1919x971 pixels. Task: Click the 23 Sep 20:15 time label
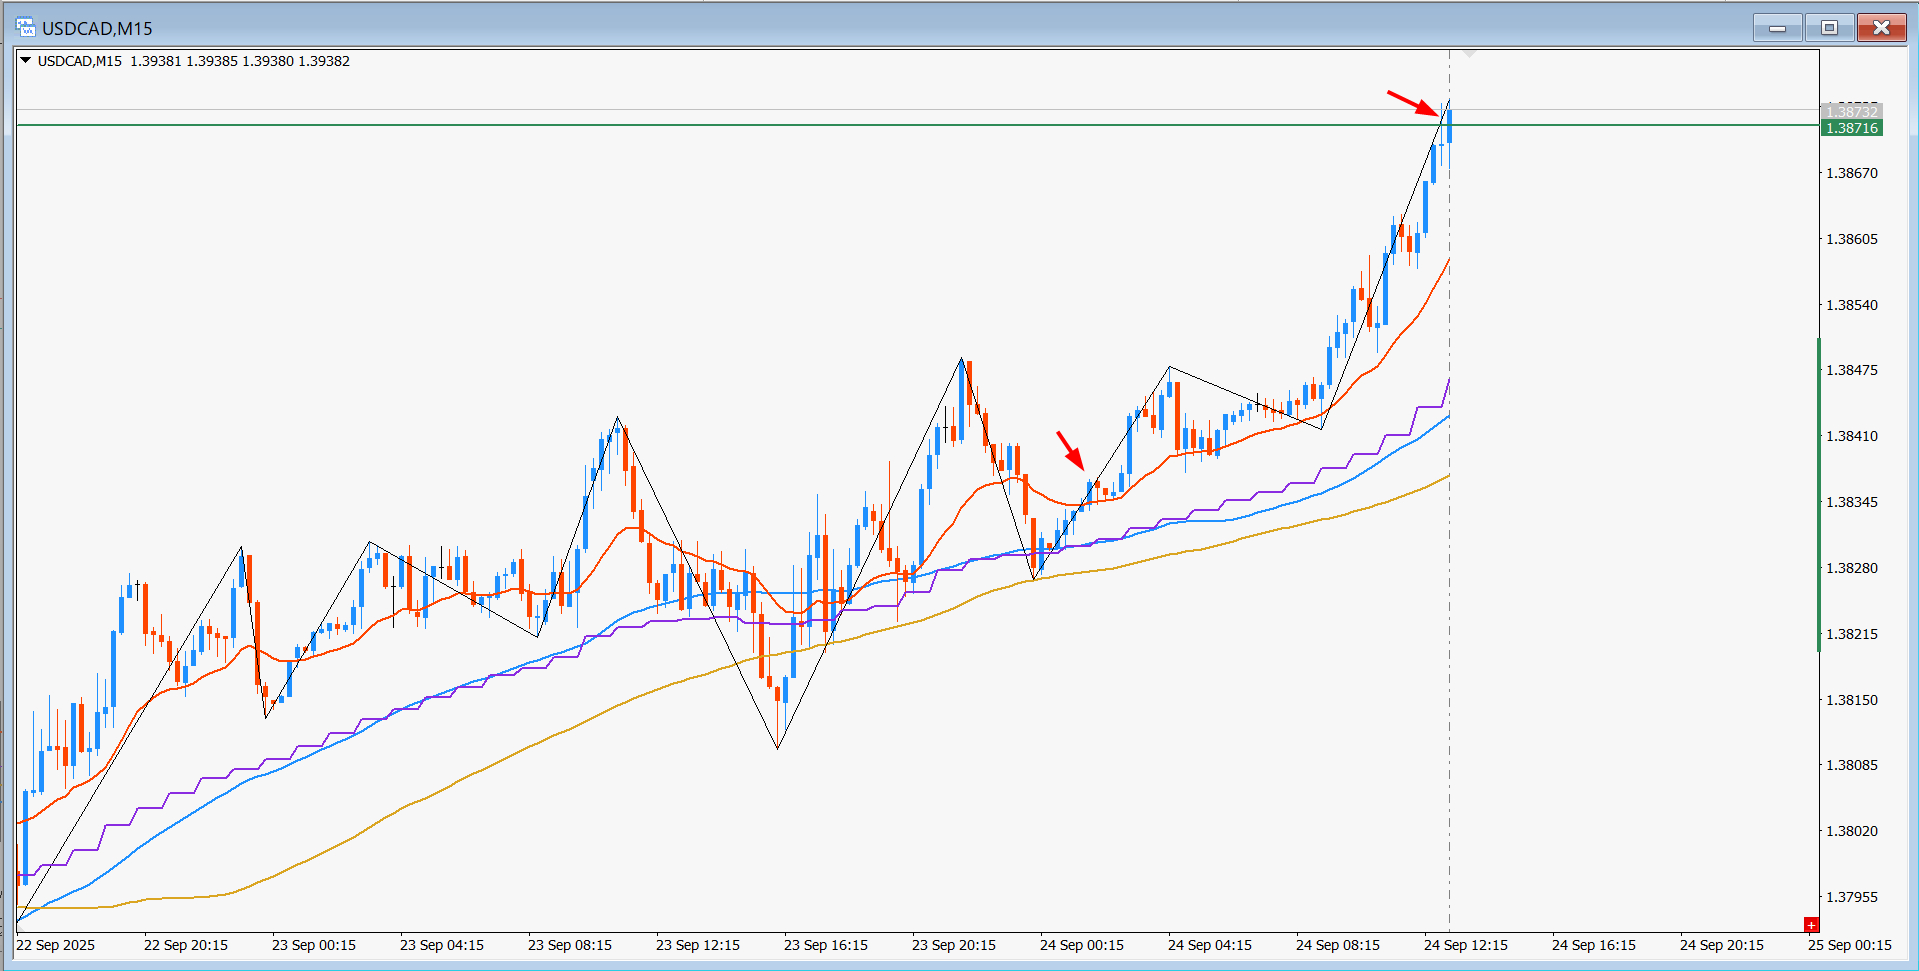[954, 945]
